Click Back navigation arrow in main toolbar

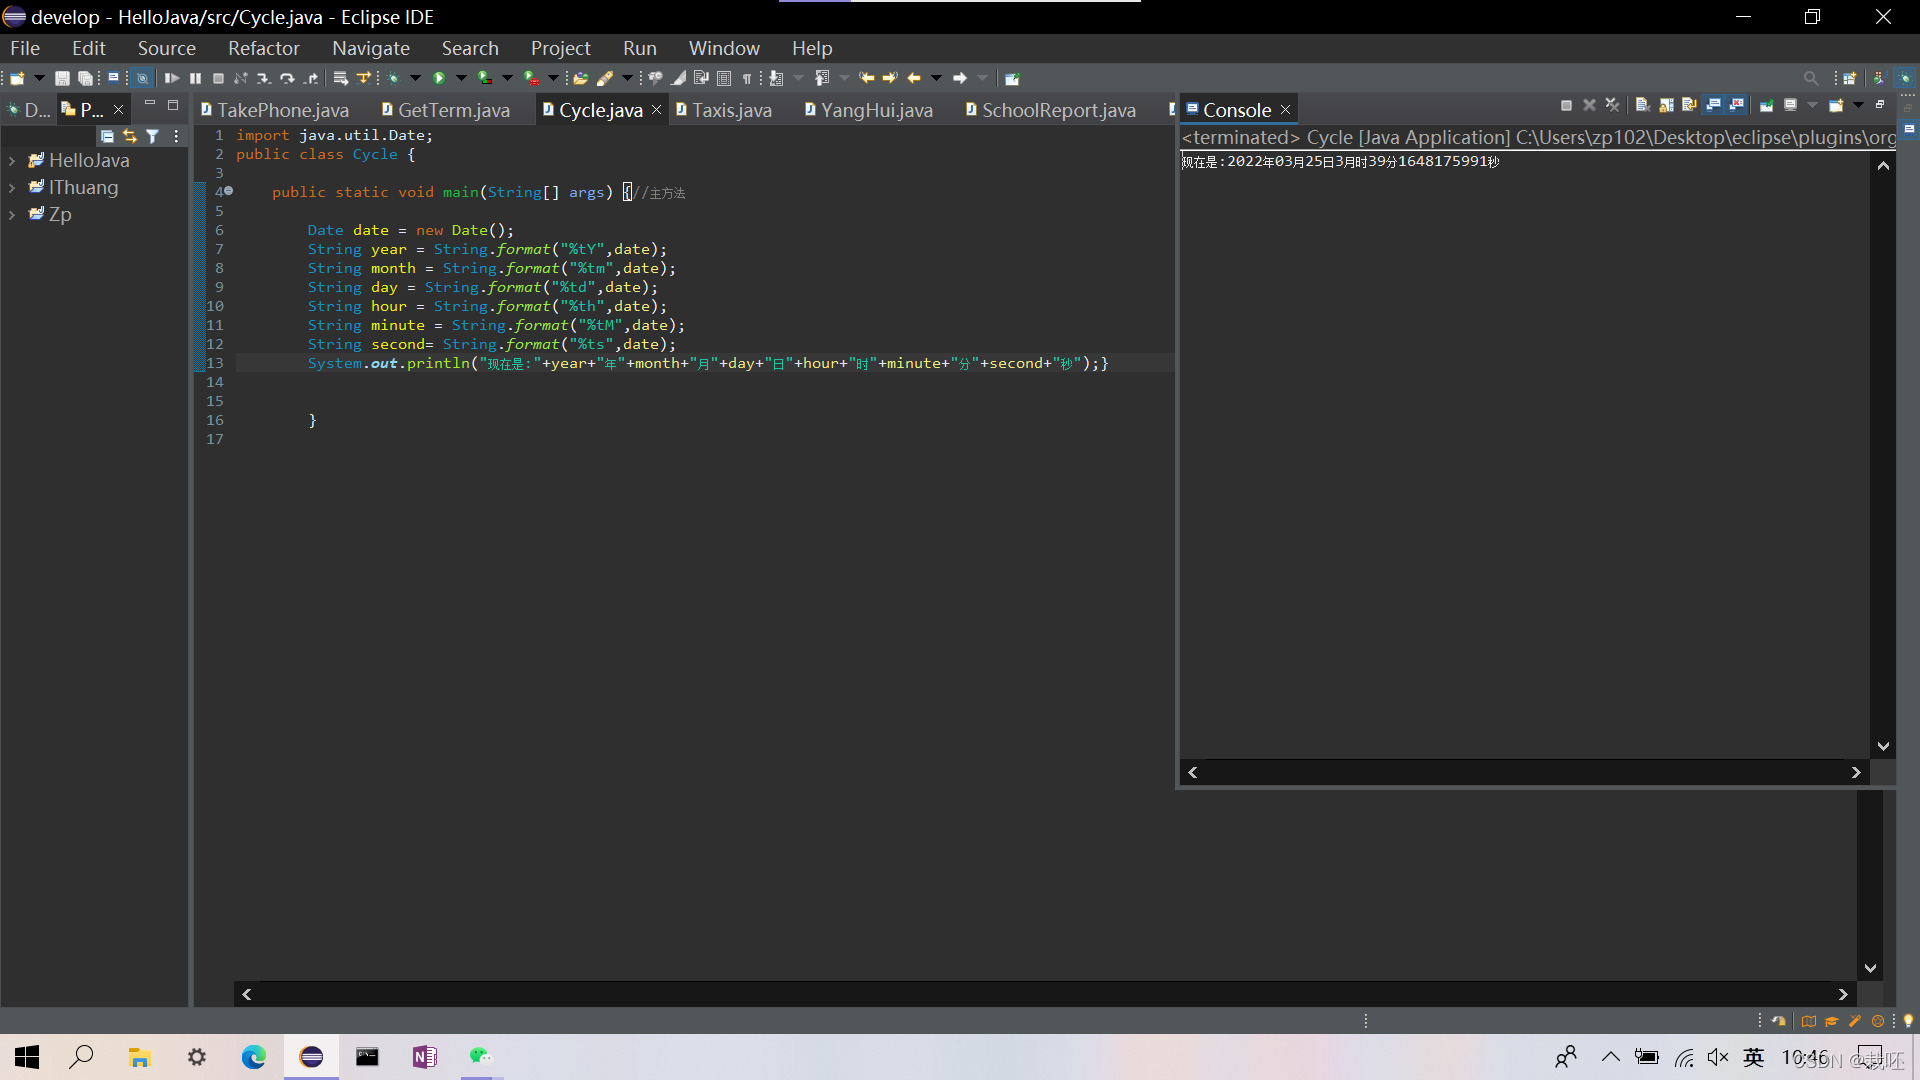(x=913, y=78)
